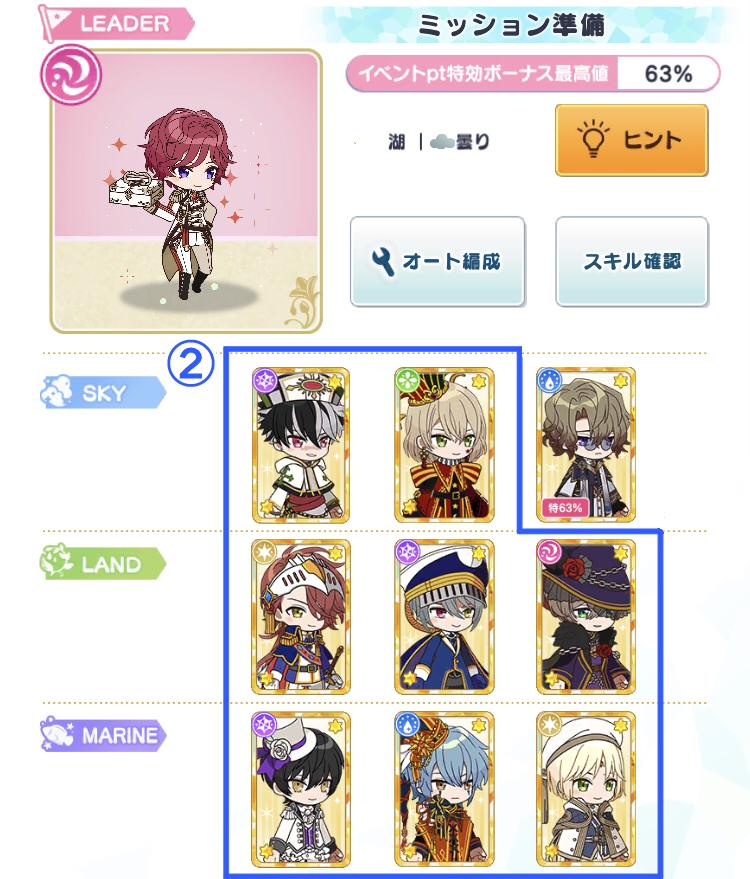Pick the navy helmet LAND card
750x879 pixels.
click(x=444, y=617)
